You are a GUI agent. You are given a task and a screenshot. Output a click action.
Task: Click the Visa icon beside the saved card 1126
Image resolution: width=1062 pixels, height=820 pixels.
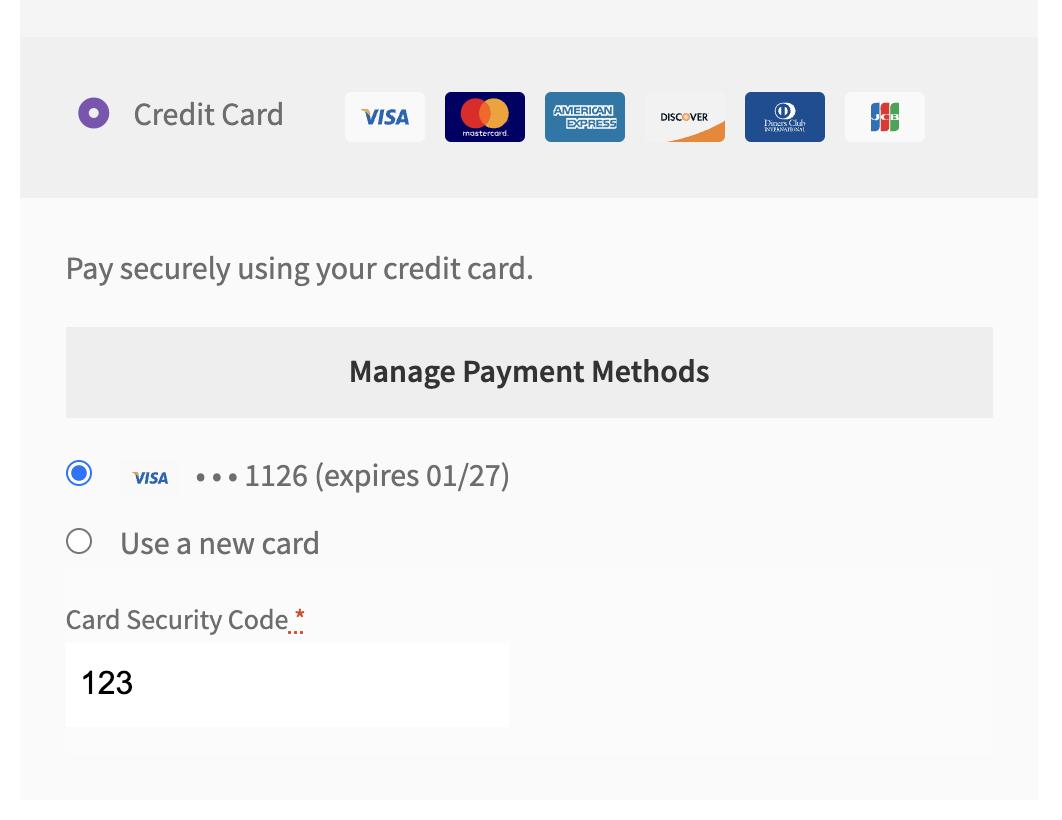[149, 477]
